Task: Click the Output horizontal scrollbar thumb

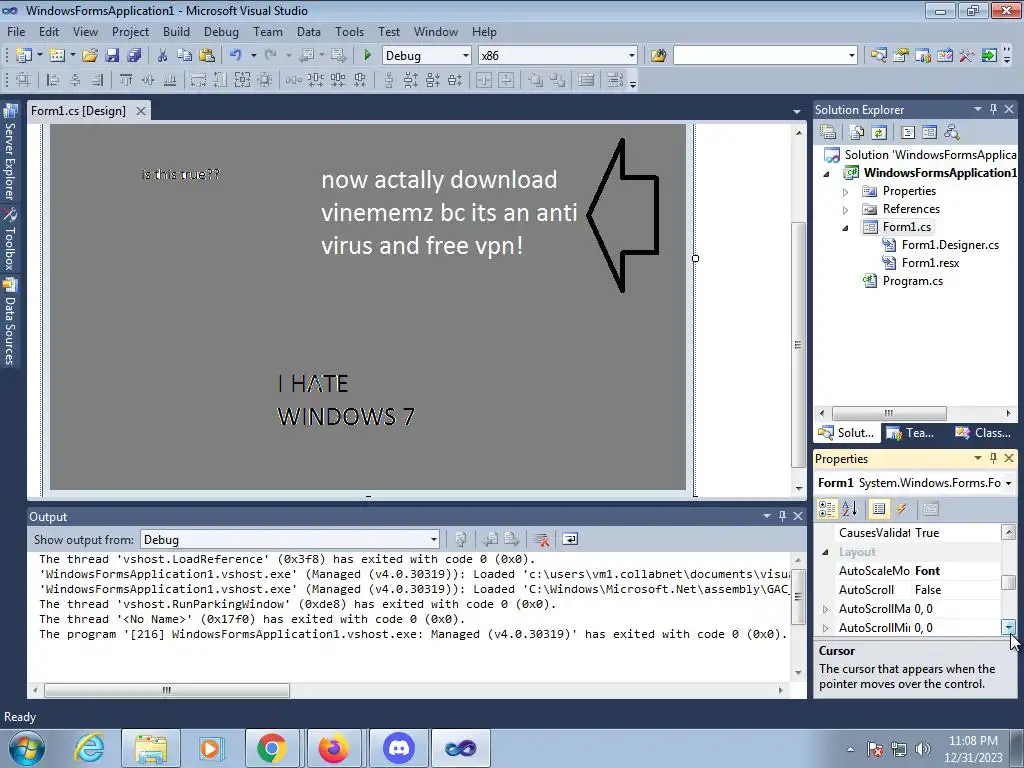Action: [x=167, y=690]
